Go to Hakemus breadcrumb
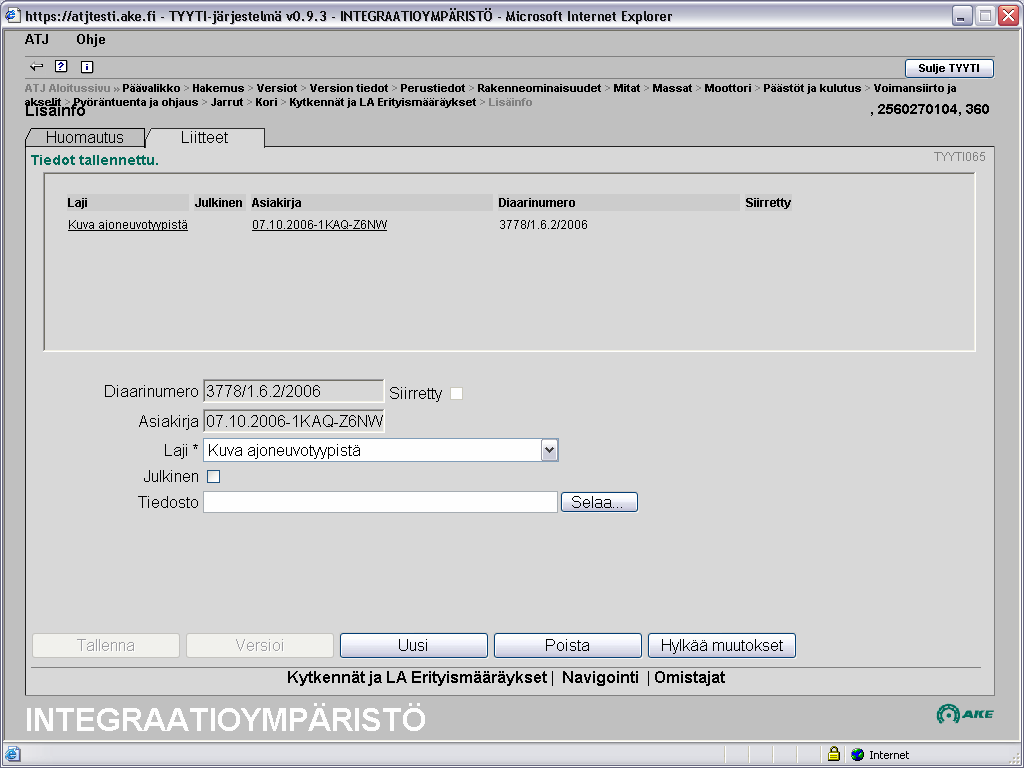The image size is (1024, 768). (218, 88)
